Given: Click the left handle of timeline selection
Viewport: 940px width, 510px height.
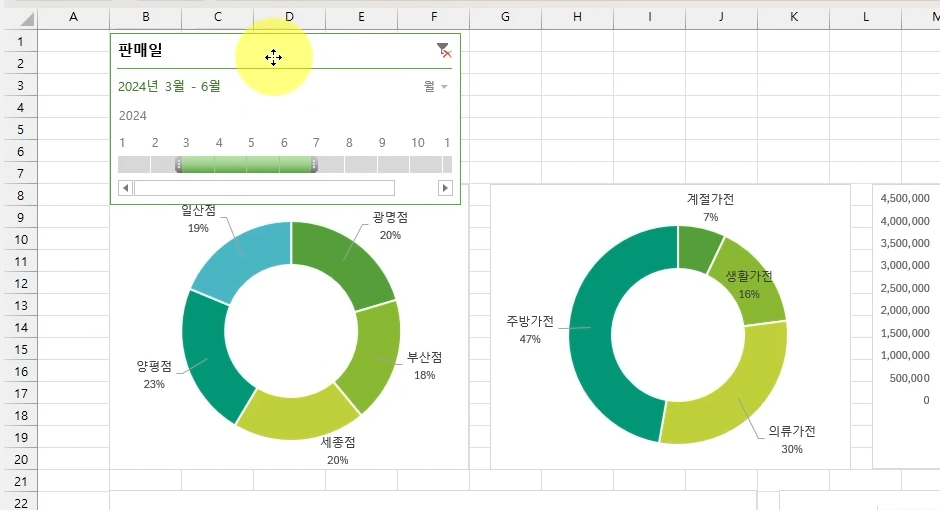Looking at the screenshot, I should pos(179,164).
